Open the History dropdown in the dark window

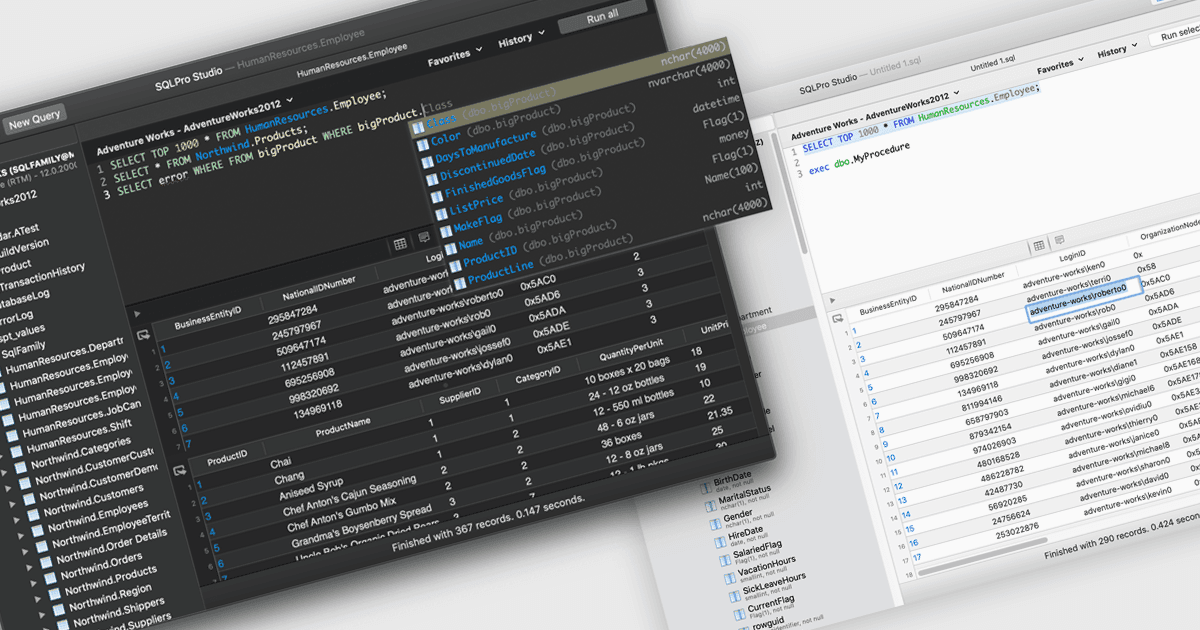[x=522, y=41]
